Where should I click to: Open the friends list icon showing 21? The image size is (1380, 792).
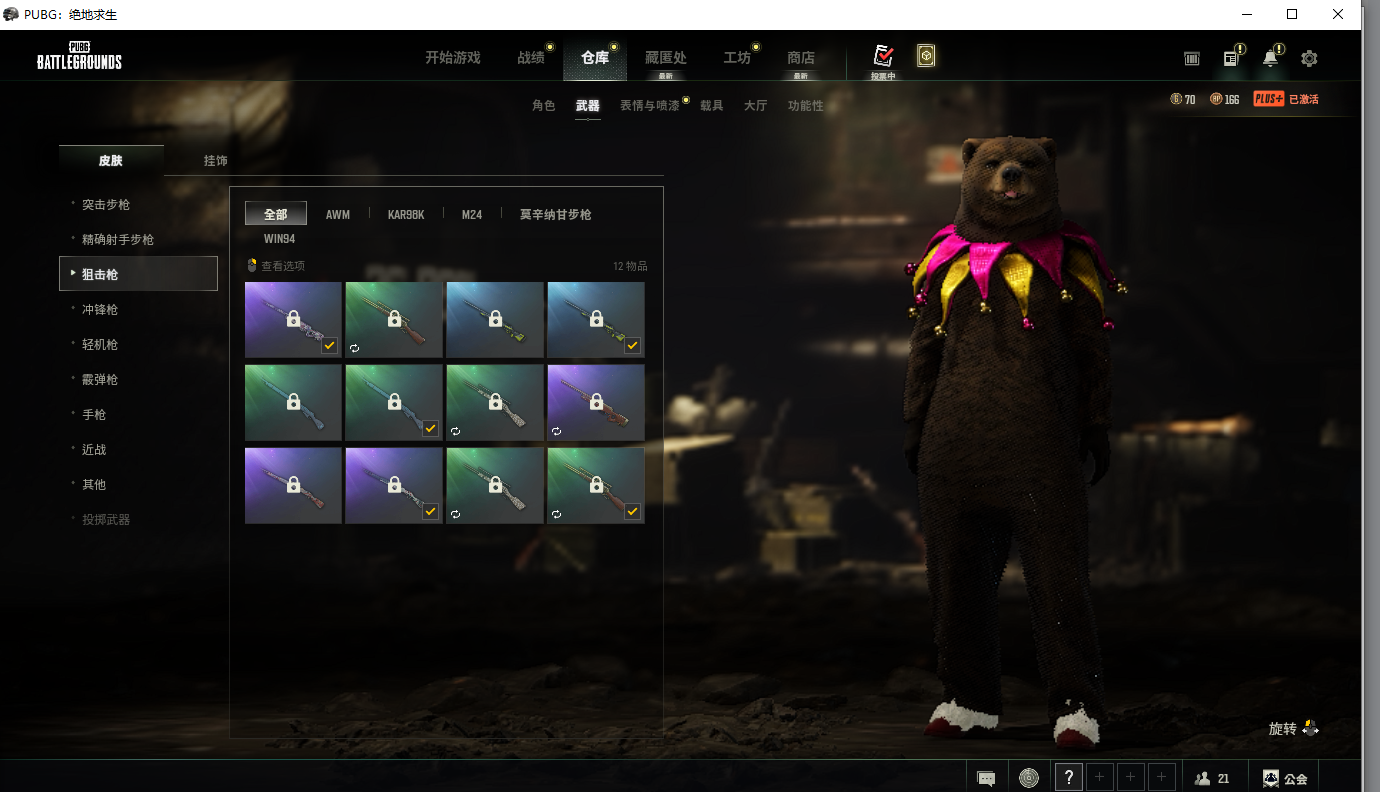(1212, 778)
